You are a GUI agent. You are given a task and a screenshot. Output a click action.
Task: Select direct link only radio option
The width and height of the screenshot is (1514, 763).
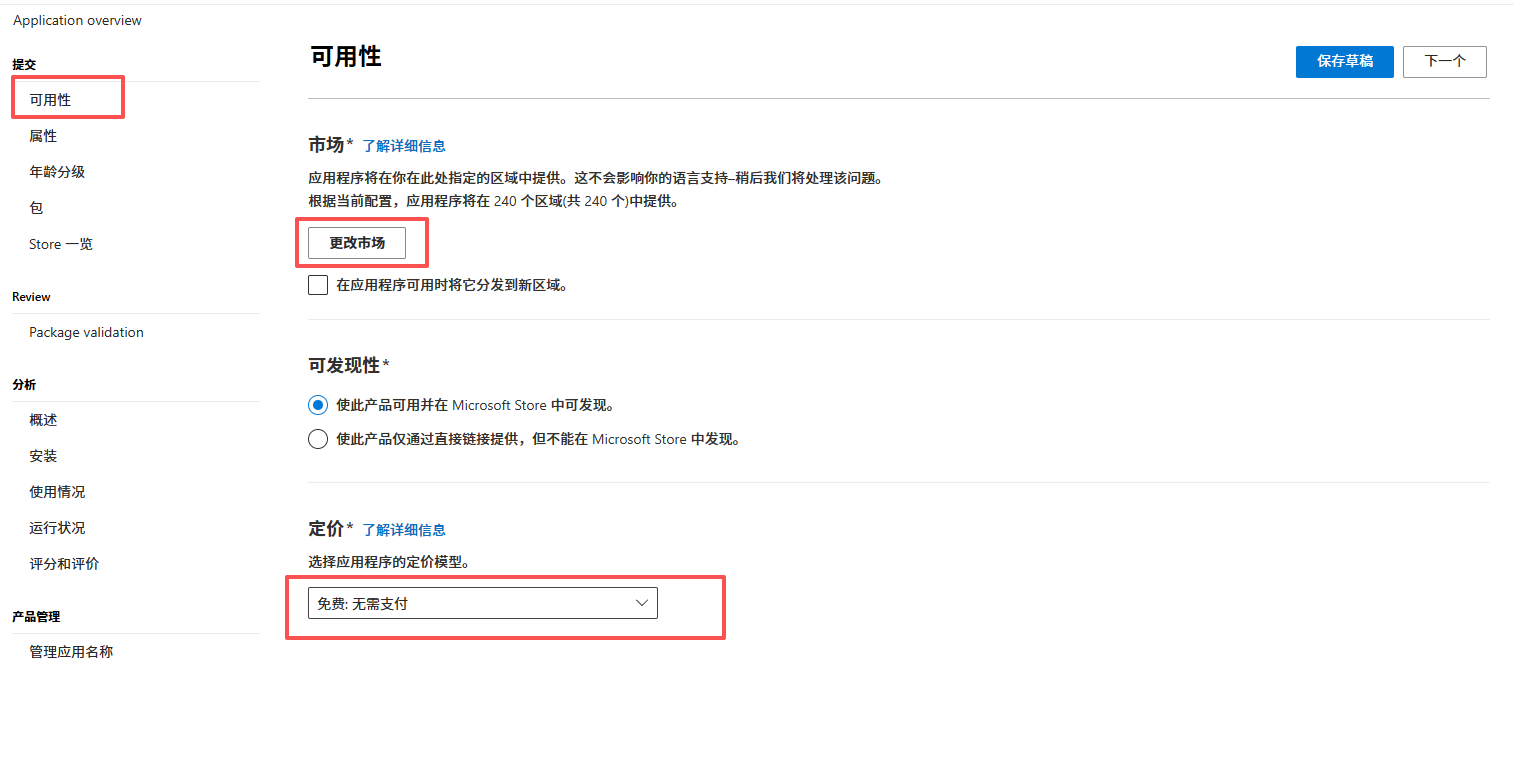[x=318, y=439]
